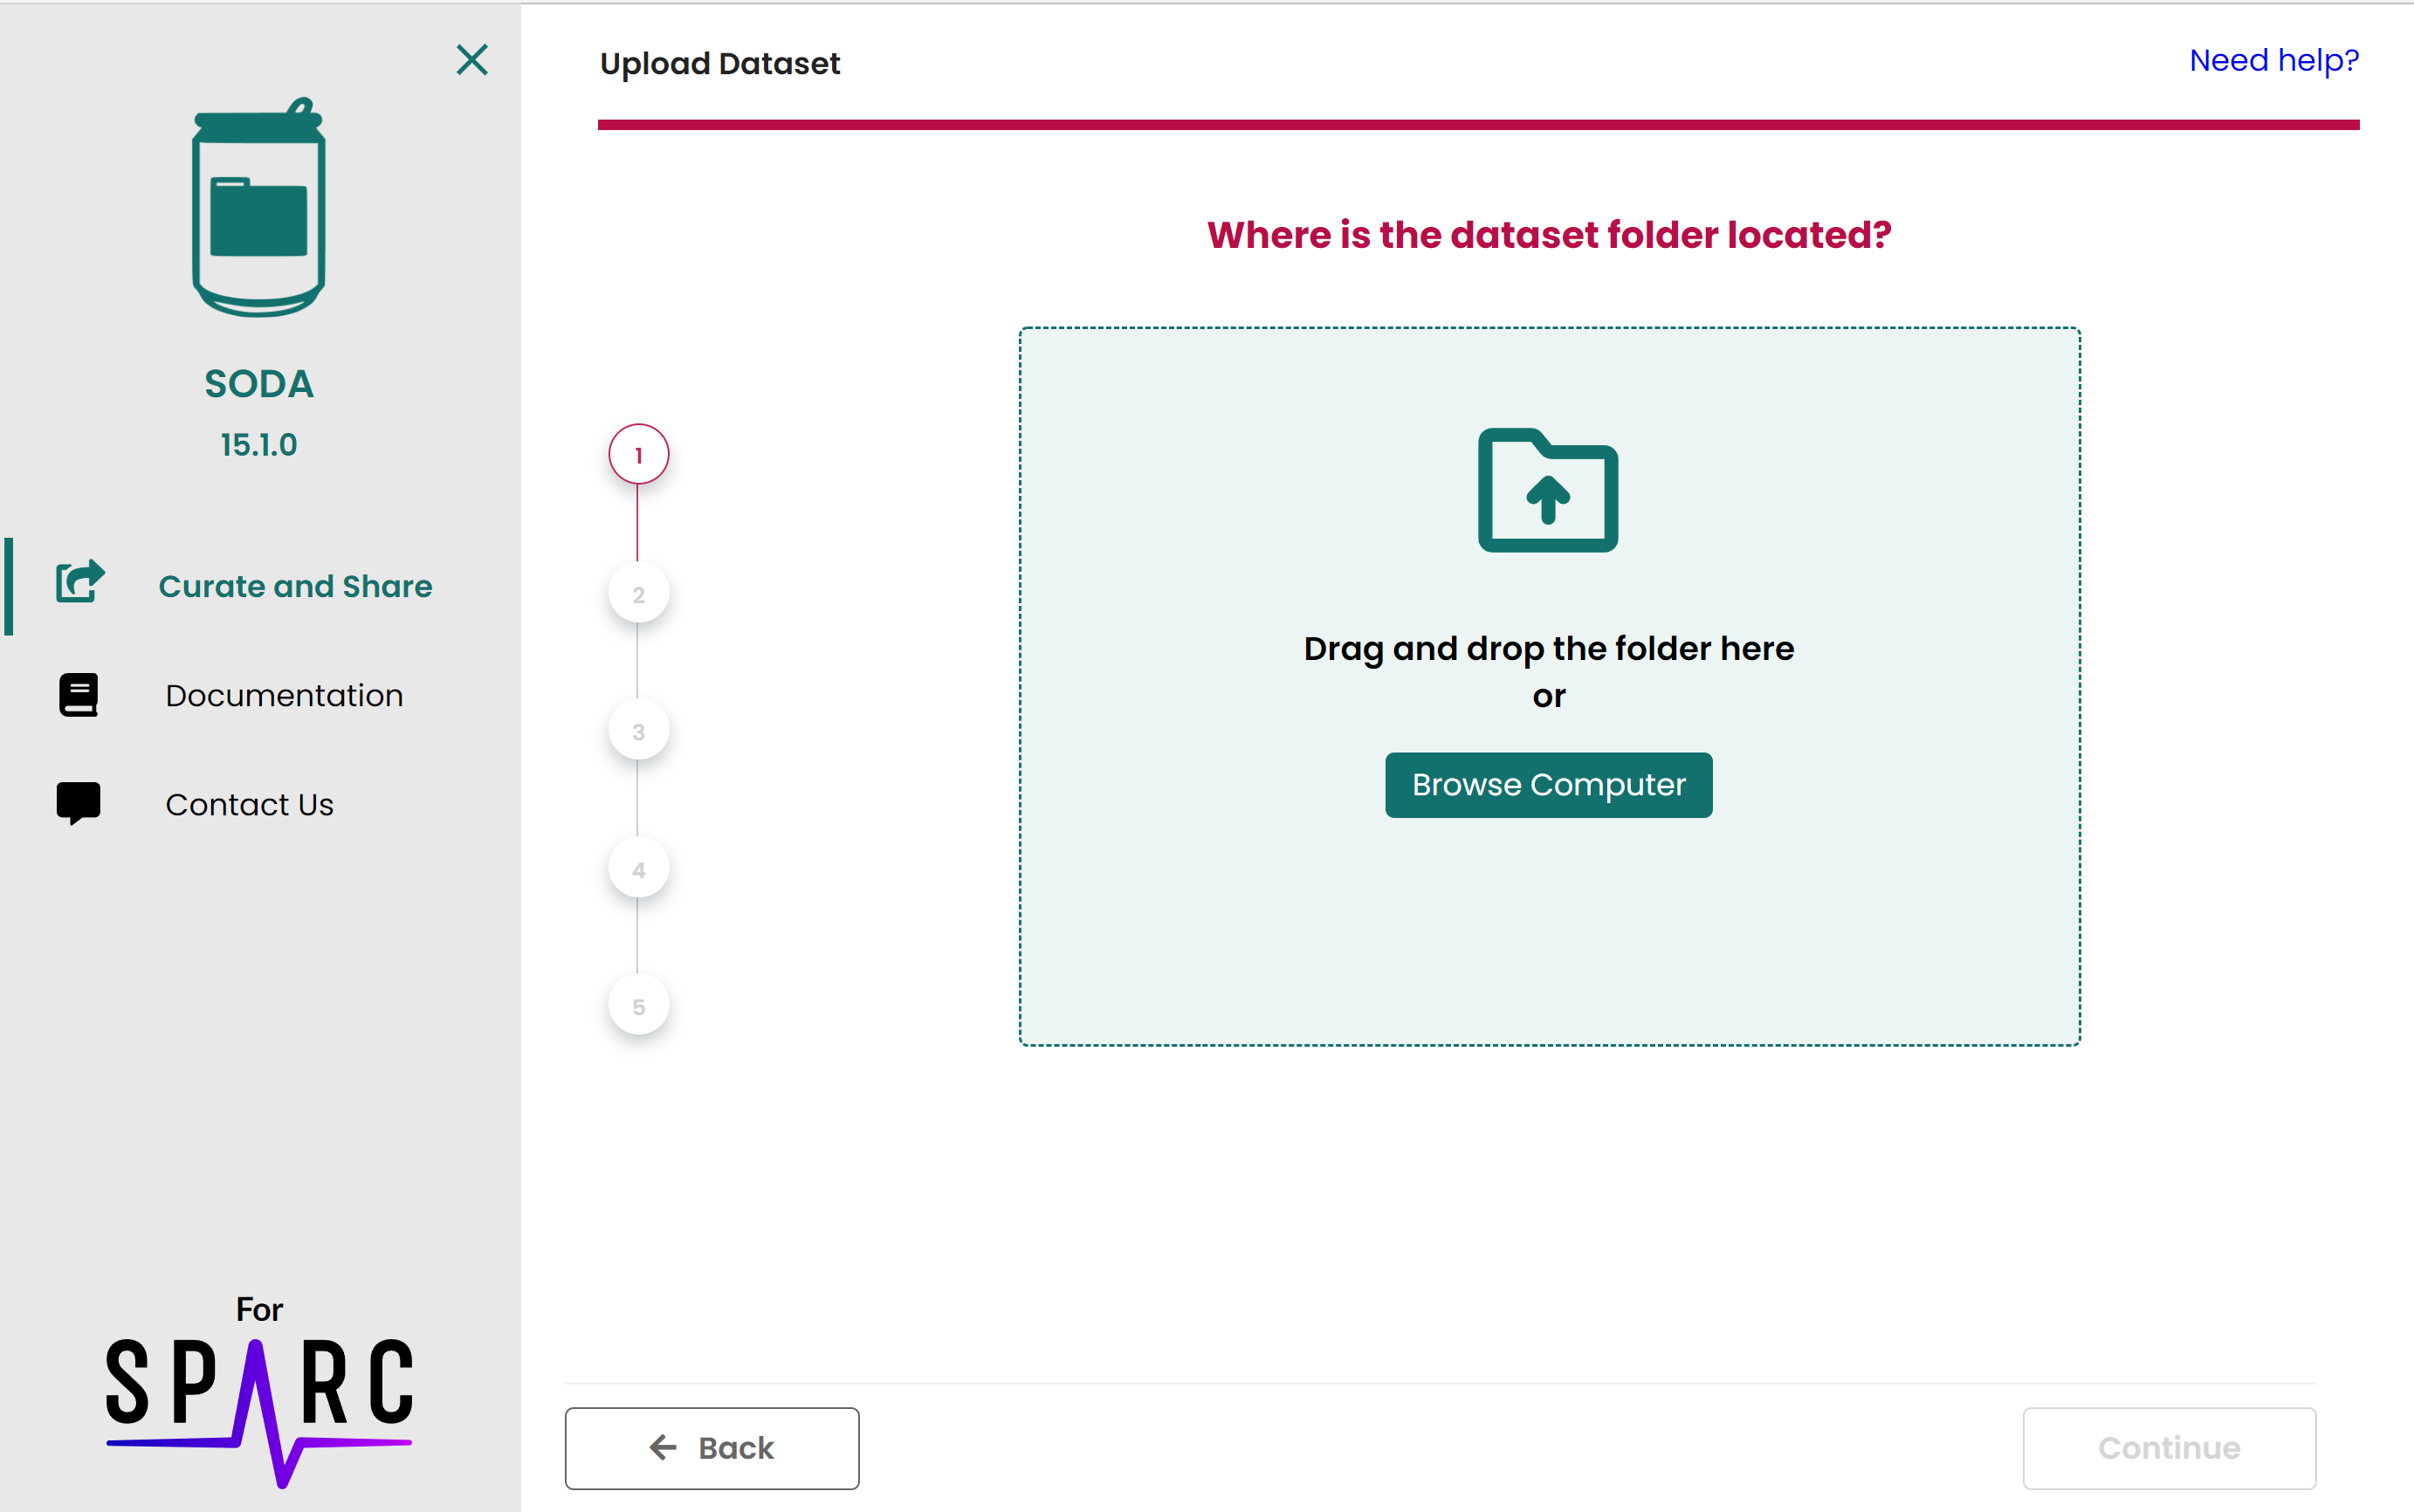Click Browse Computer button
Viewport: 2414px width, 1512px height.
tap(1548, 785)
